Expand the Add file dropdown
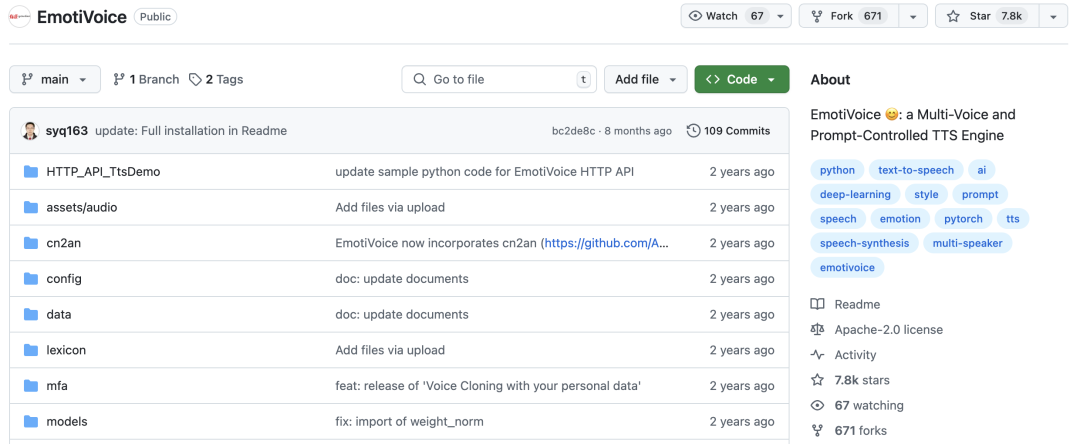Screen dimensions: 1080x444 point(645,79)
